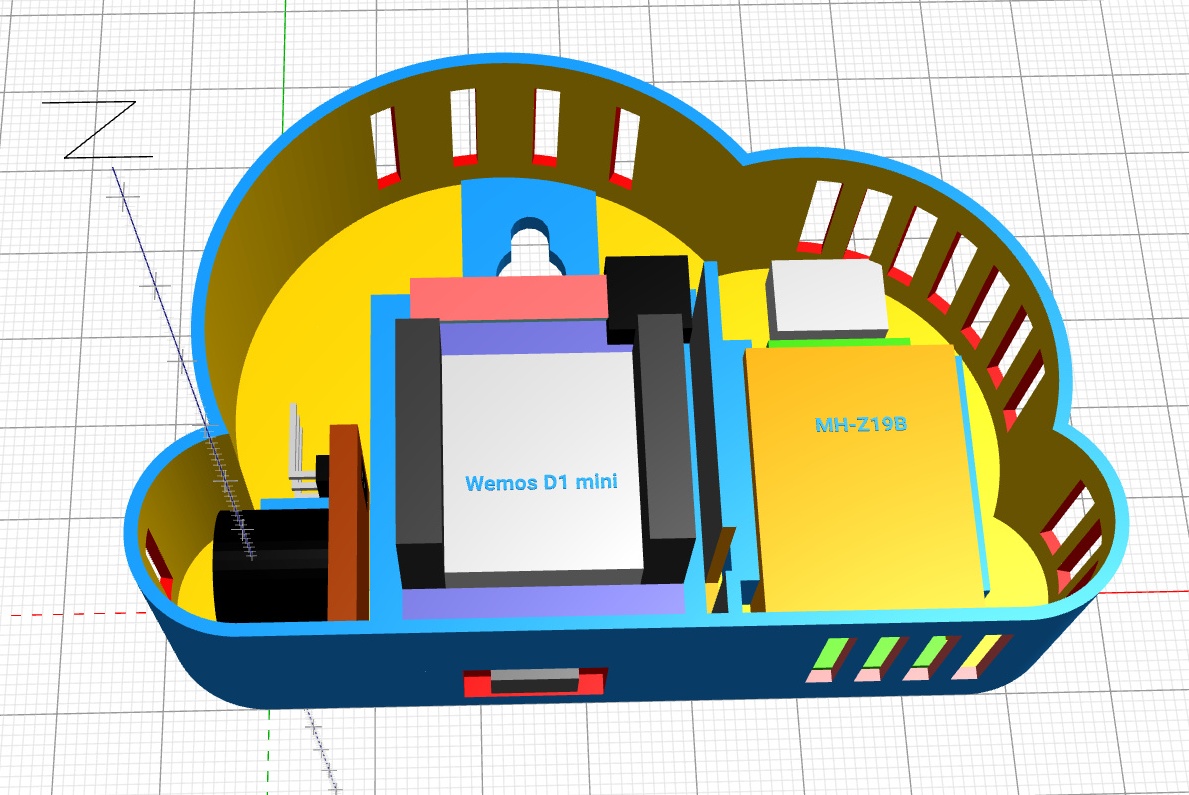Select the purple strip below the Wemos board
The width and height of the screenshot is (1189, 795).
[540, 602]
